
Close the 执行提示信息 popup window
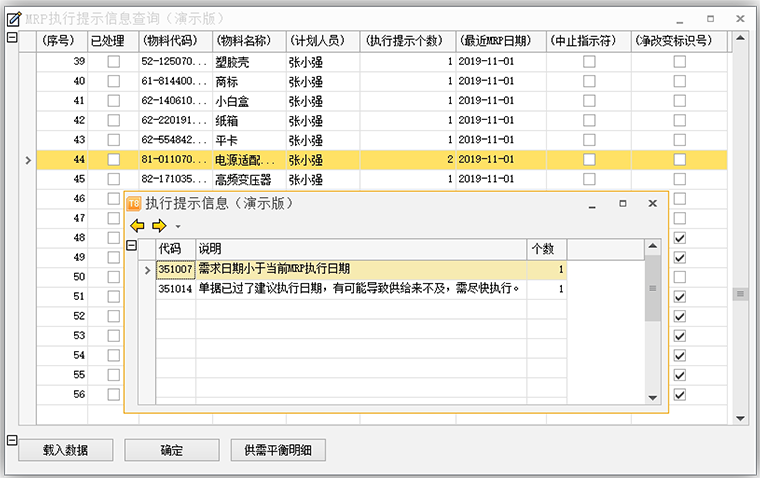(652, 204)
